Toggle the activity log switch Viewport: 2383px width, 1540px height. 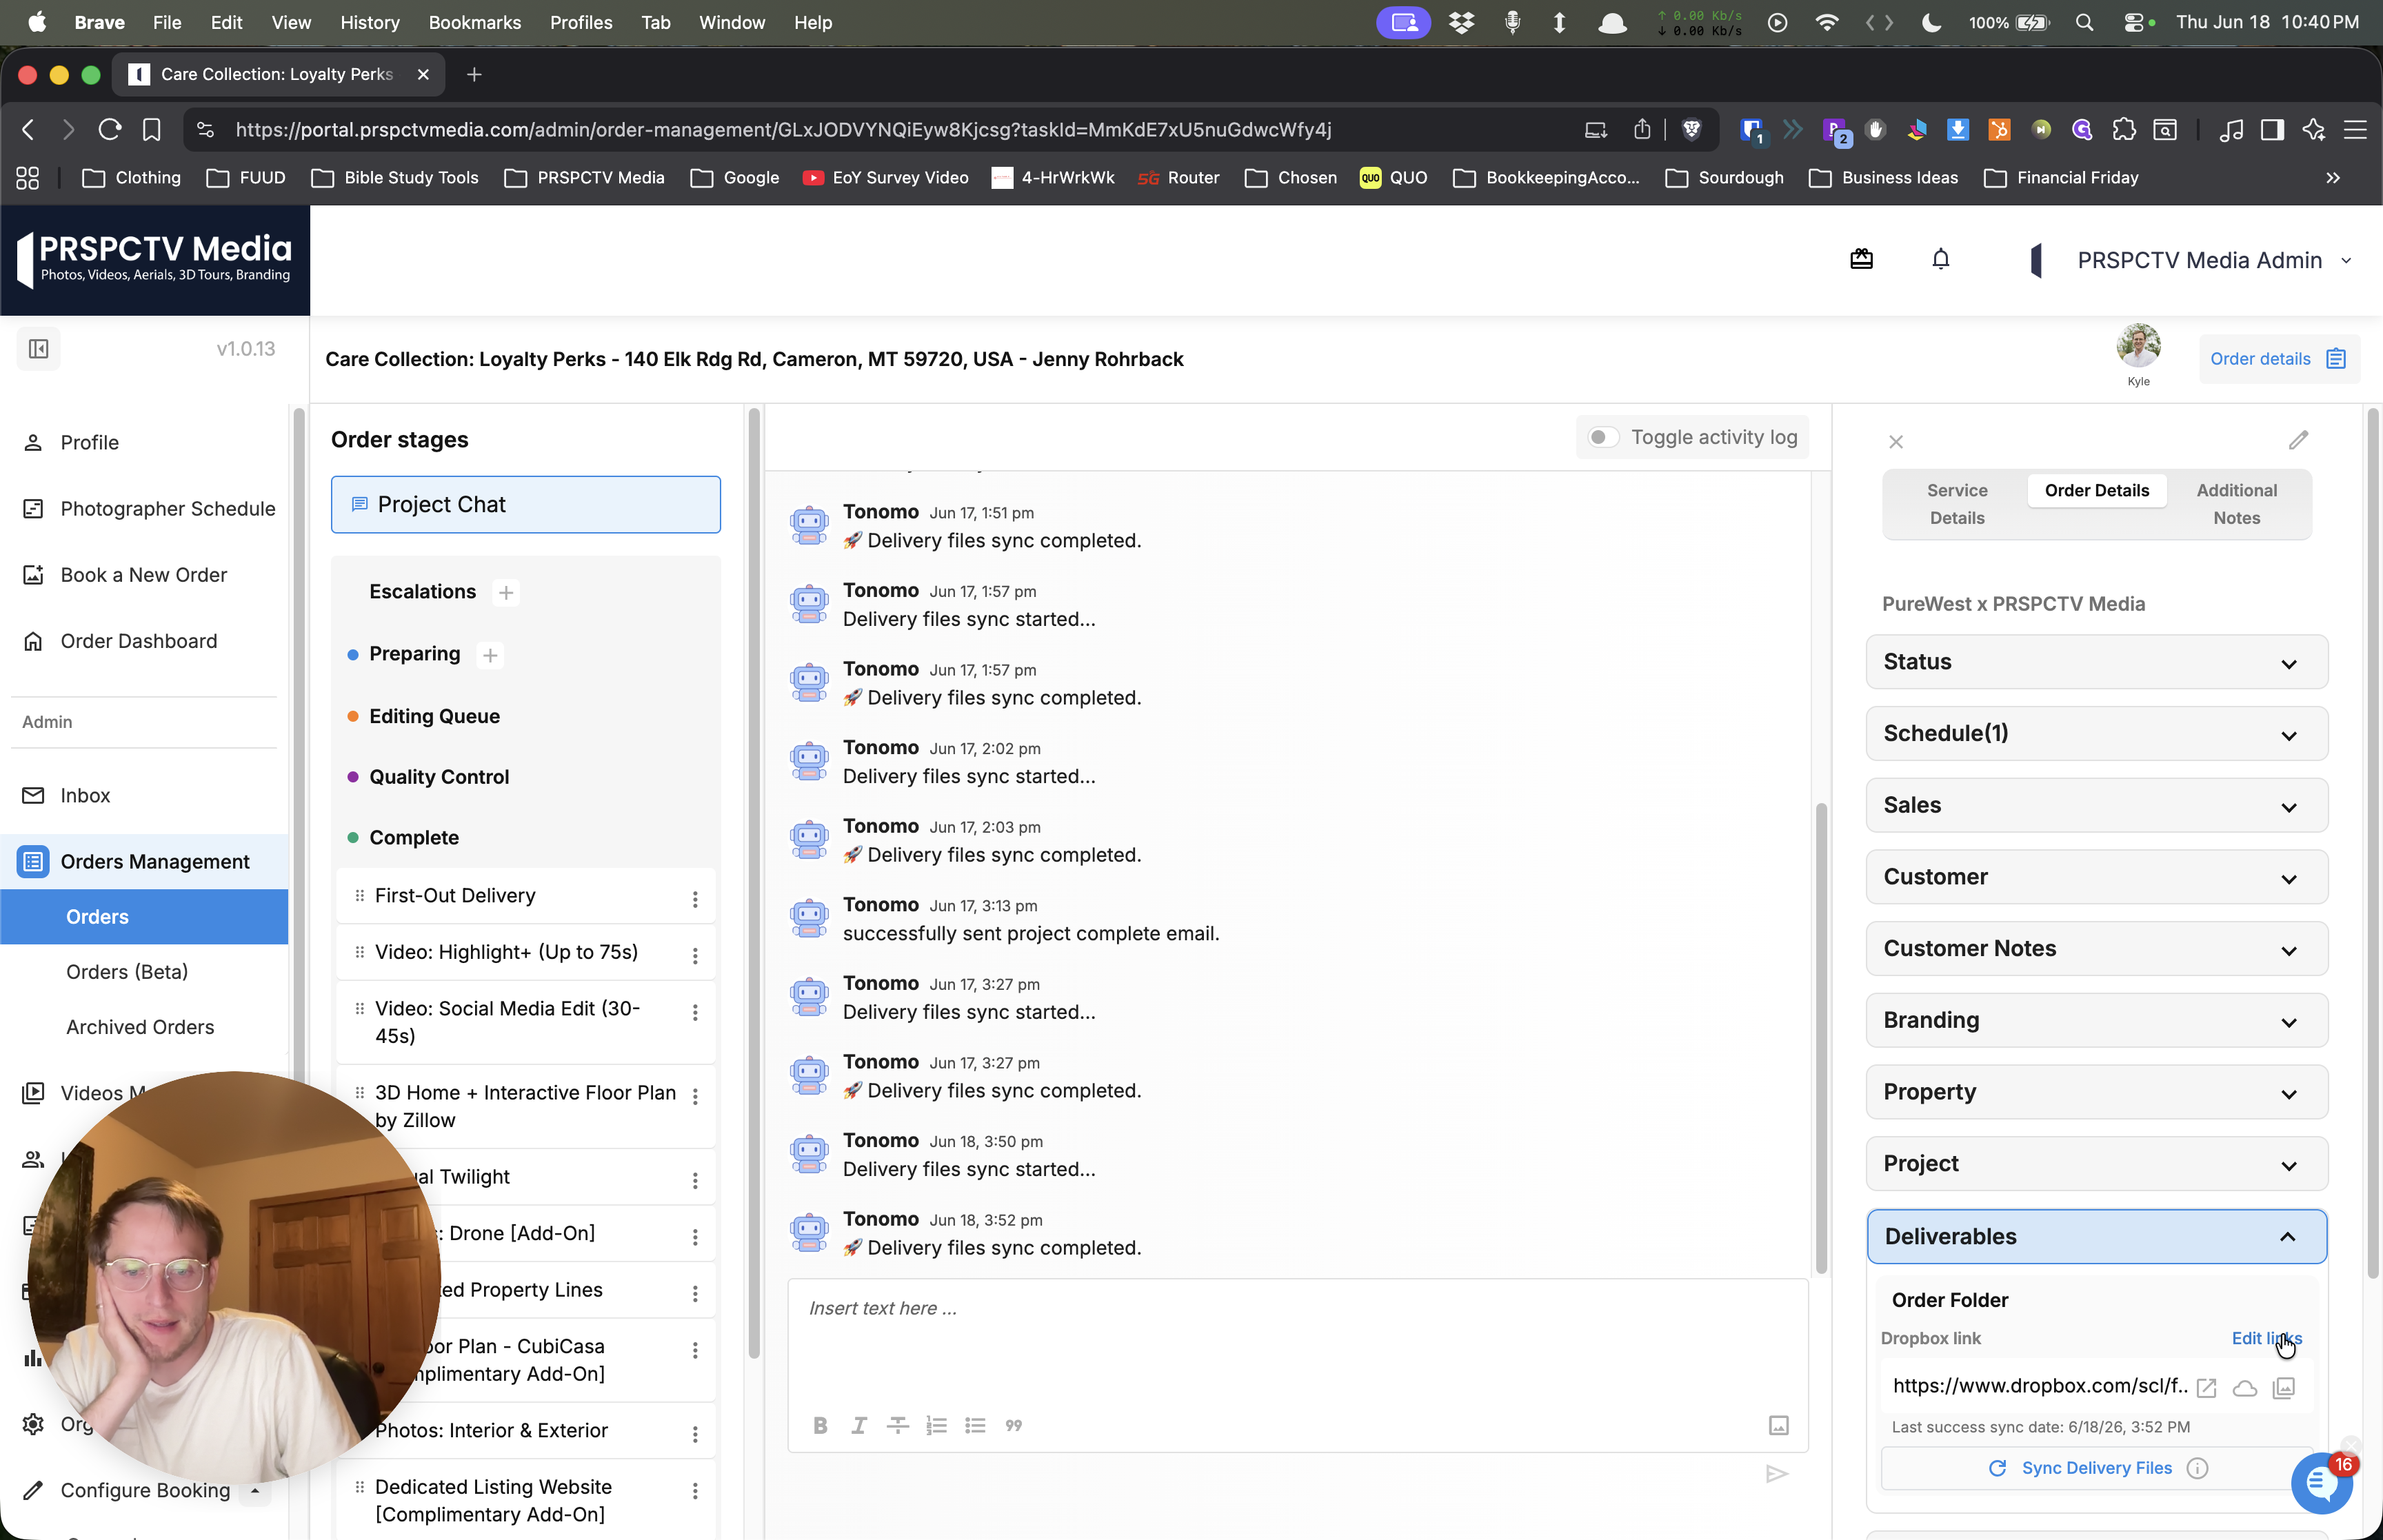[x=1603, y=437]
